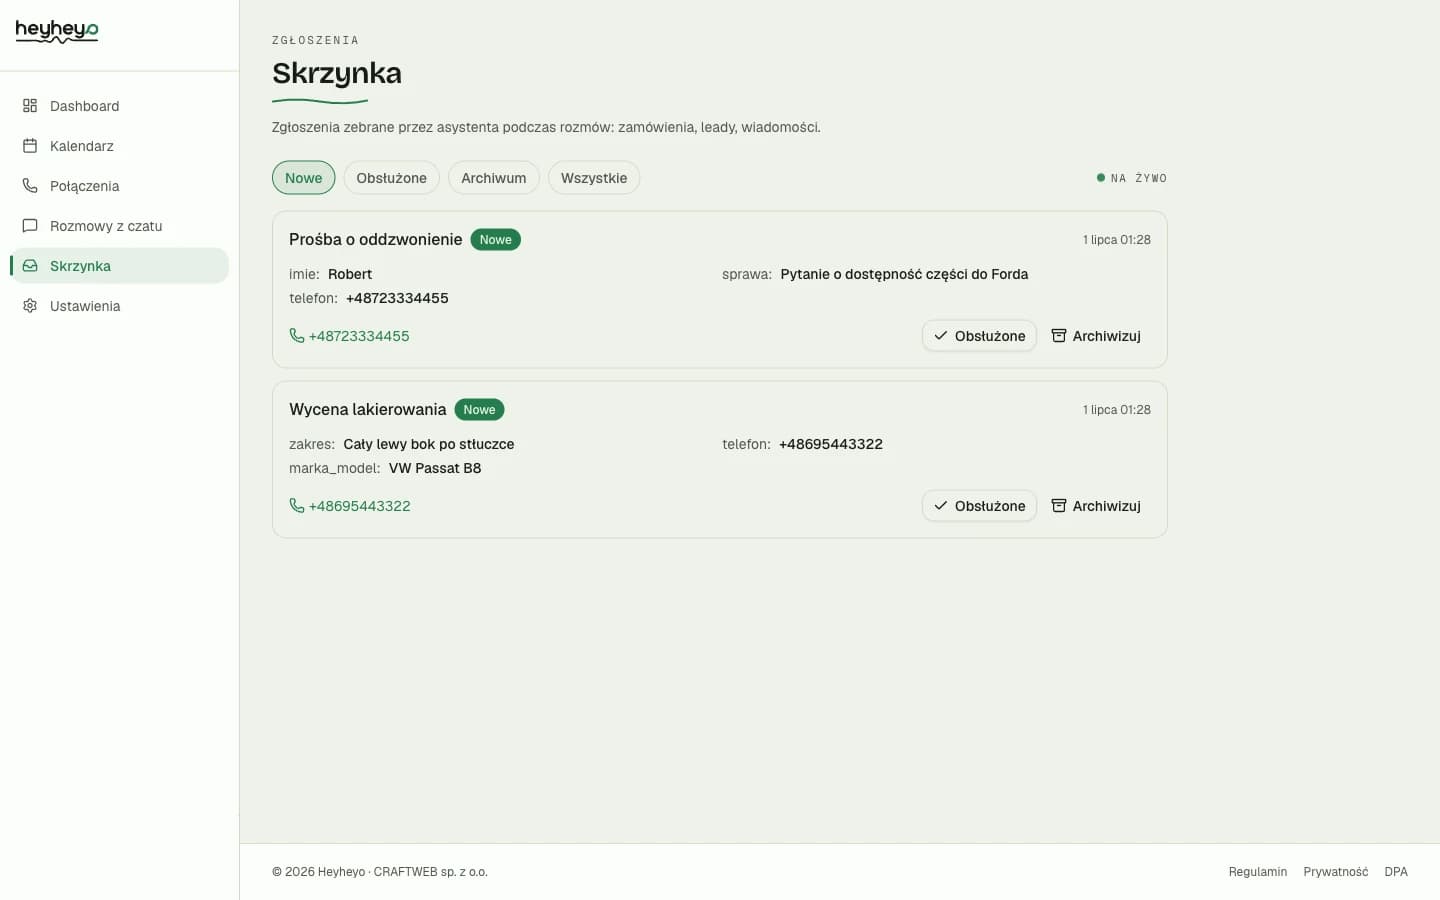1440x900 pixels.
Task: Open Ustawienia gear icon
Action: (x=30, y=306)
